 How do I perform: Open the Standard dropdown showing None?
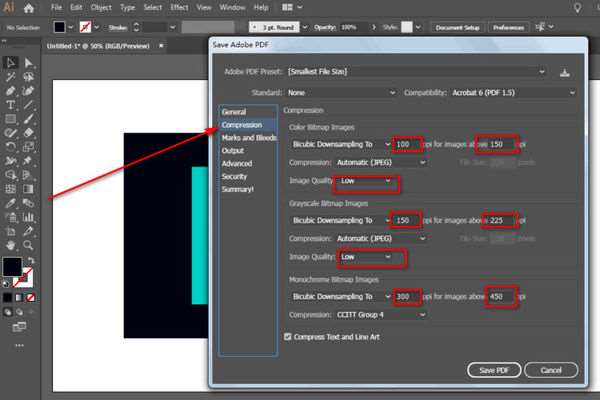[x=341, y=93]
